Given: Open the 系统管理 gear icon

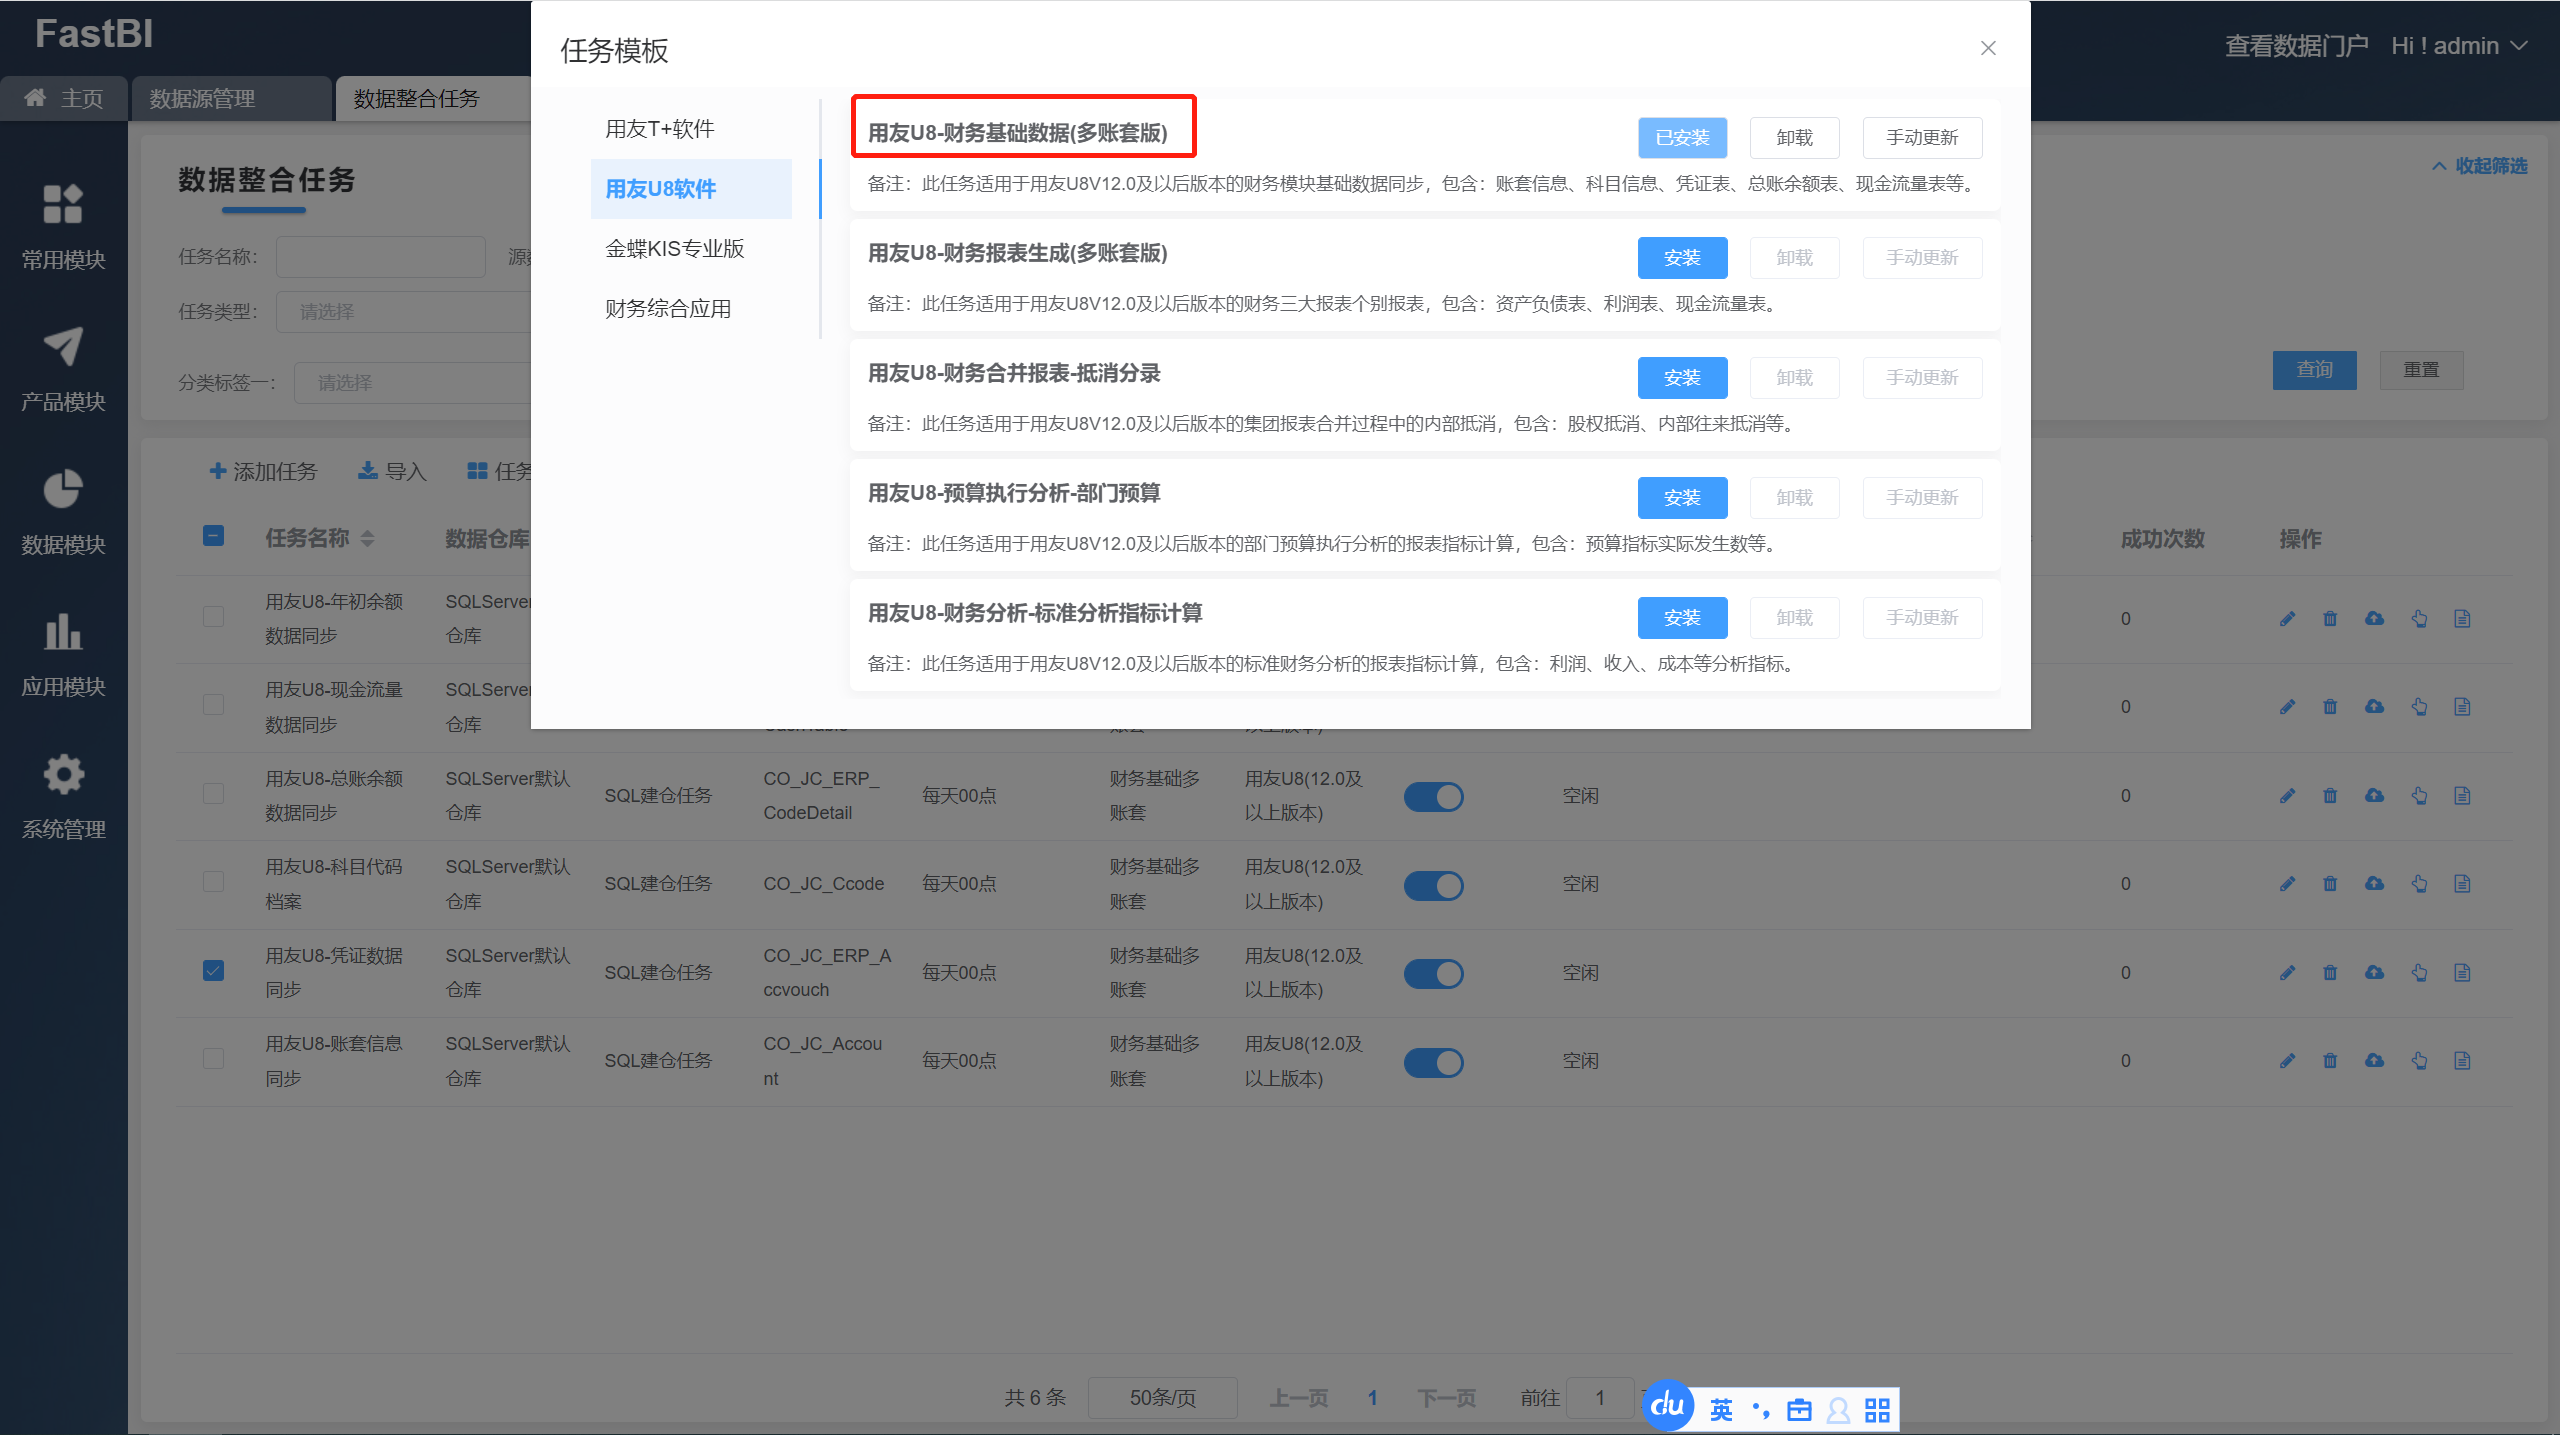Looking at the screenshot, I should click(63, 775).
